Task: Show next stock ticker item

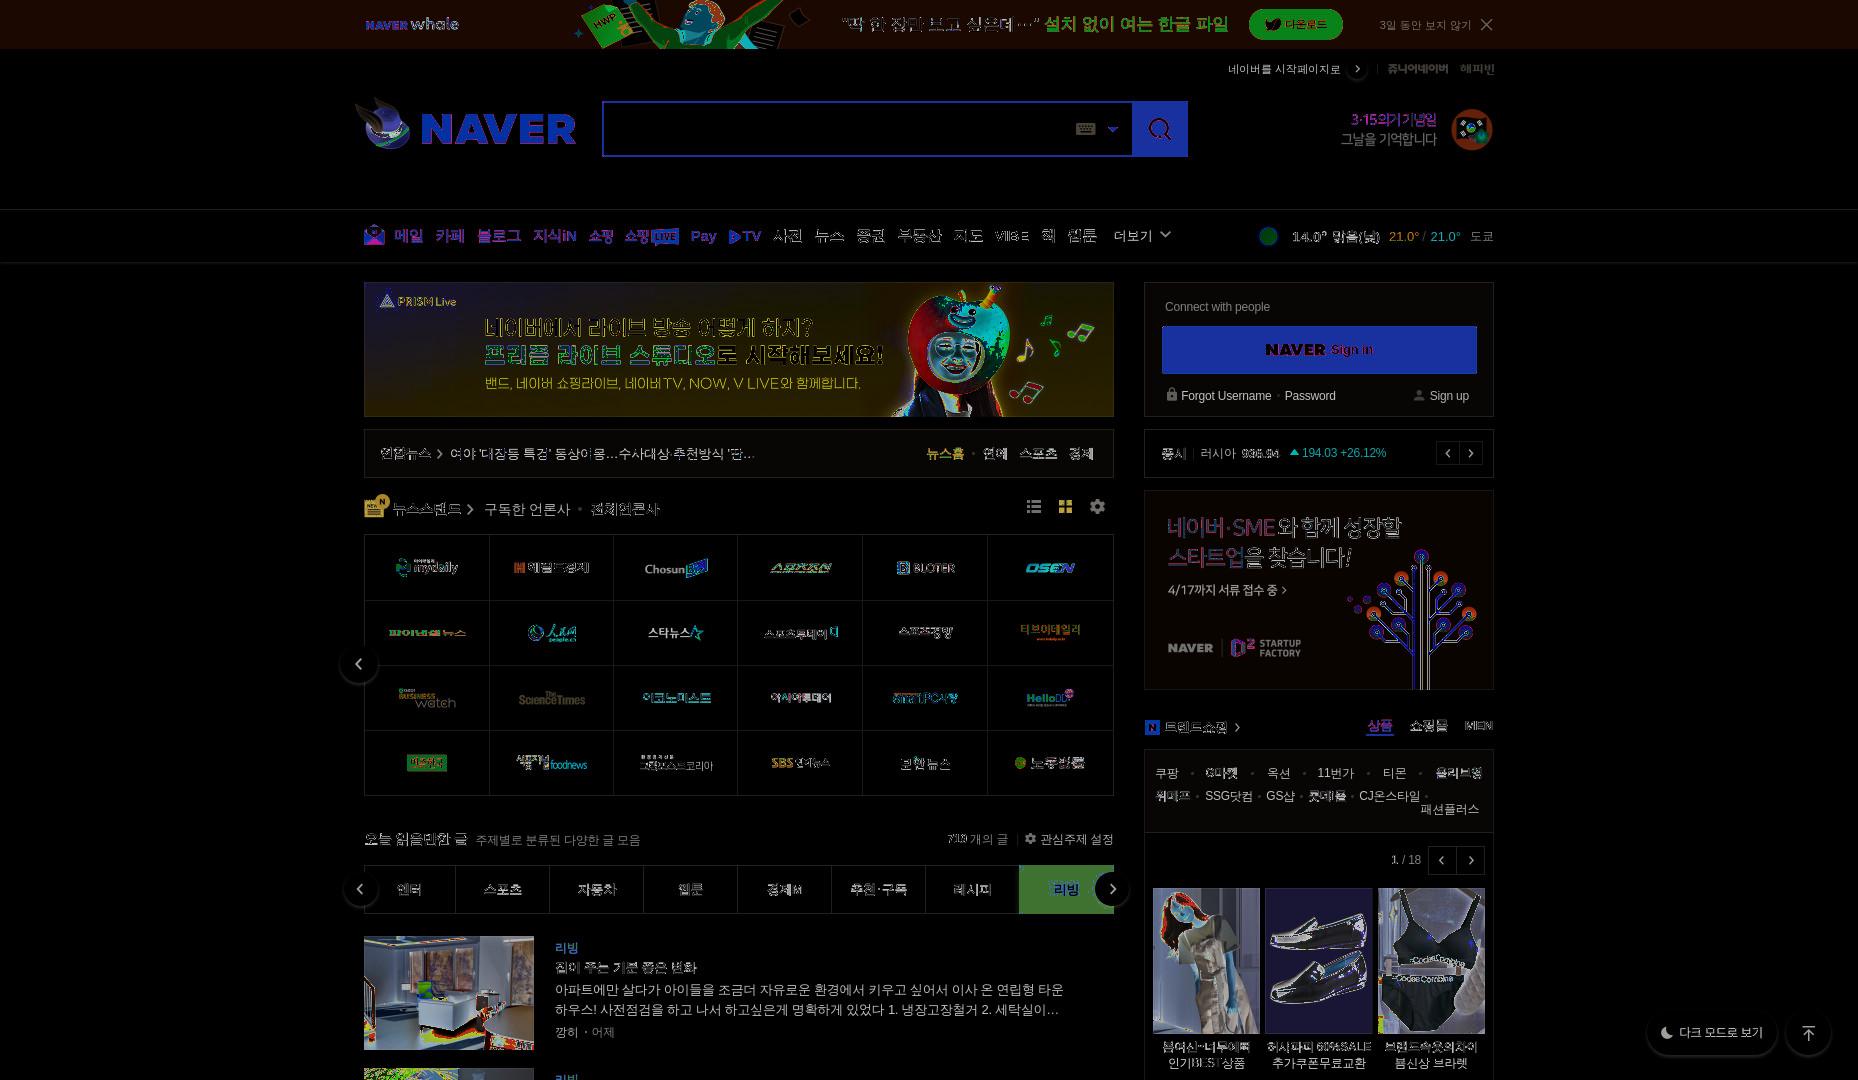Action: [x=1471, y=454]
